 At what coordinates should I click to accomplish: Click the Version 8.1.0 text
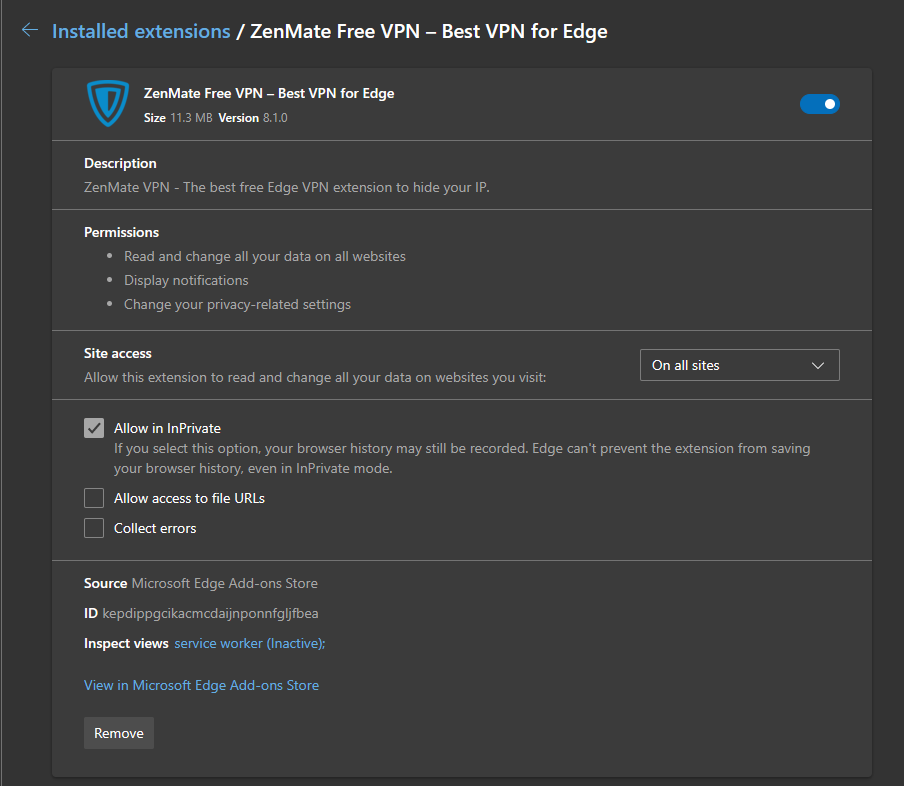(253, 118)
